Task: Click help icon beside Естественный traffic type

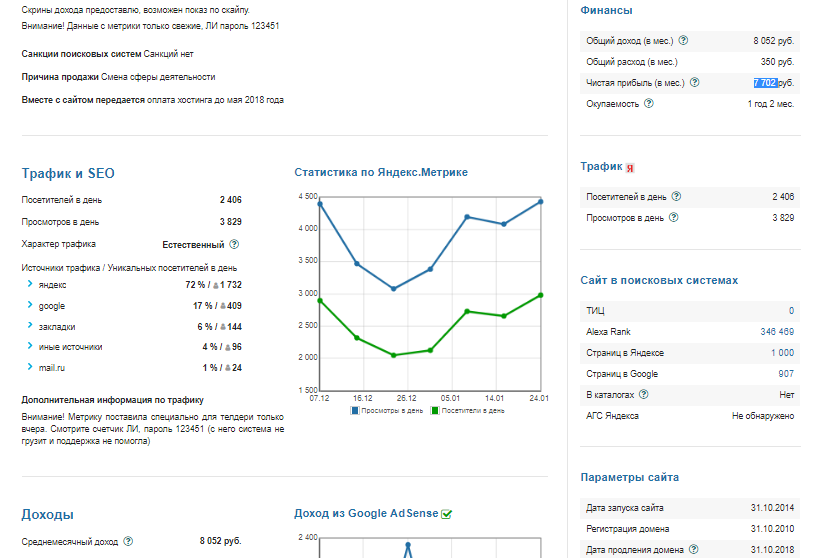Action: 234,244
